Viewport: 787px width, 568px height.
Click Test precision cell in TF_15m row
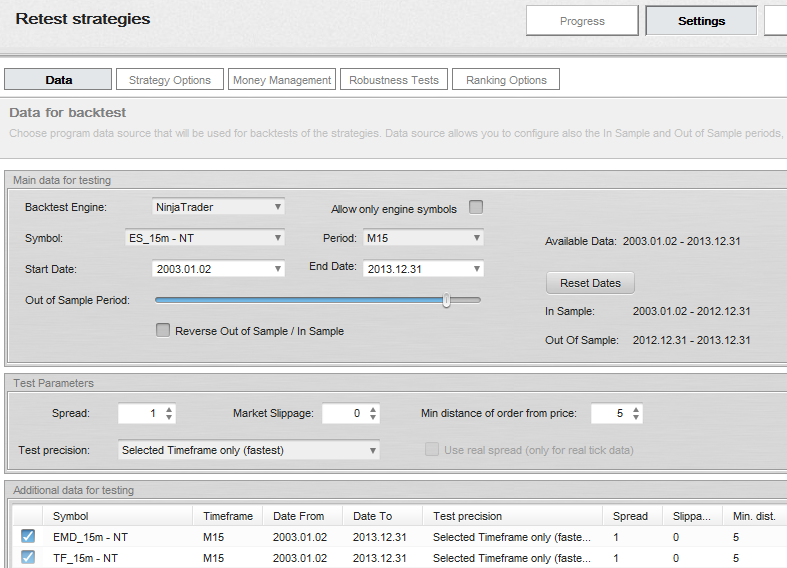(x=512, y=558)
